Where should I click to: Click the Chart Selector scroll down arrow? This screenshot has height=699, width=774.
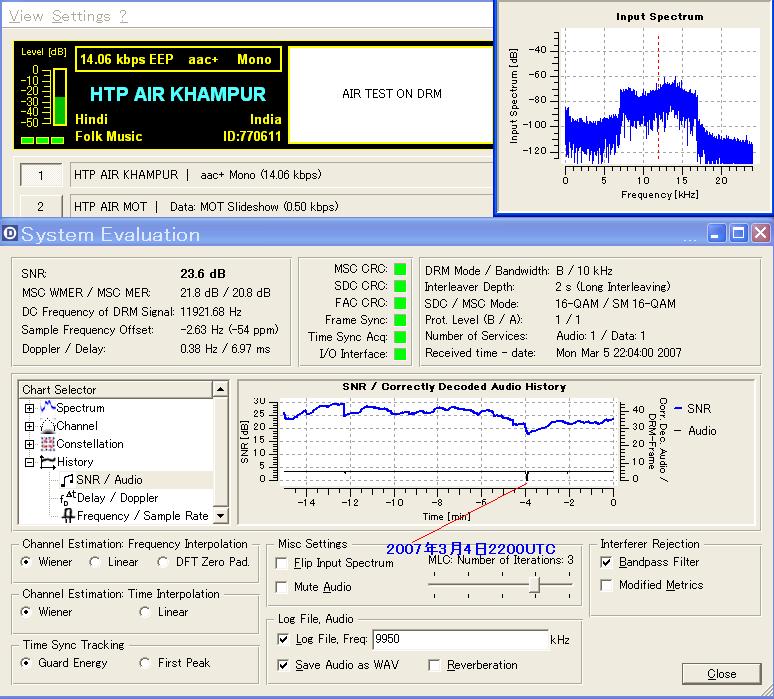(x=221, y=516)
